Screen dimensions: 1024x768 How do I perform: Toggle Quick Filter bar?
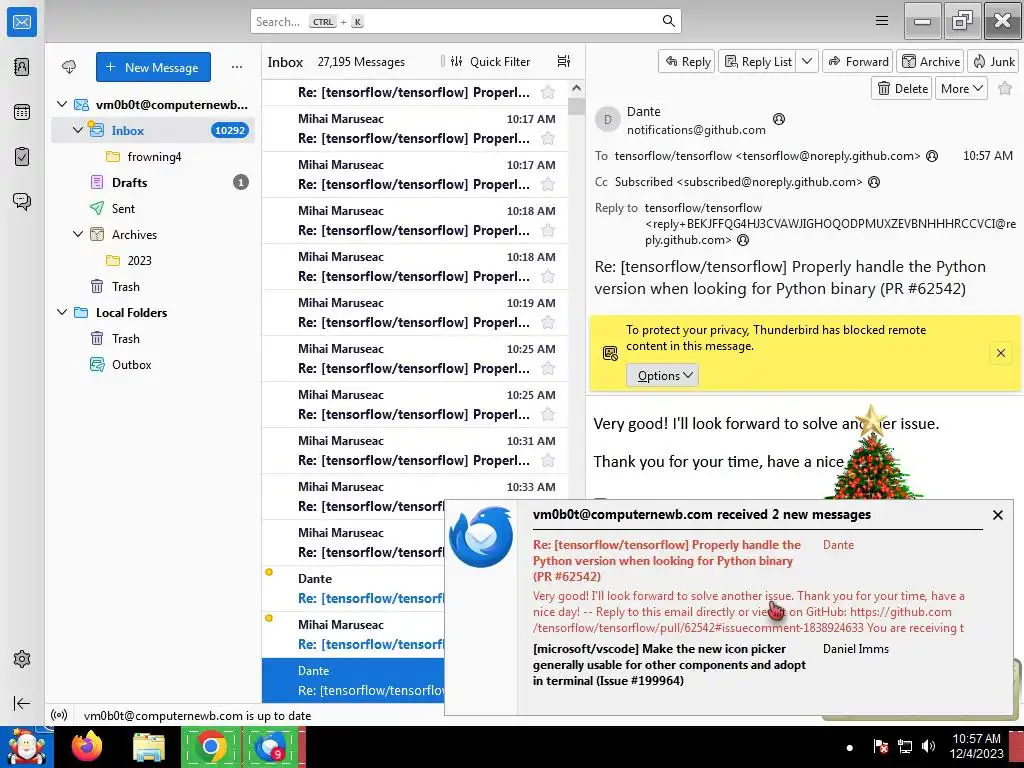[490, 61]
